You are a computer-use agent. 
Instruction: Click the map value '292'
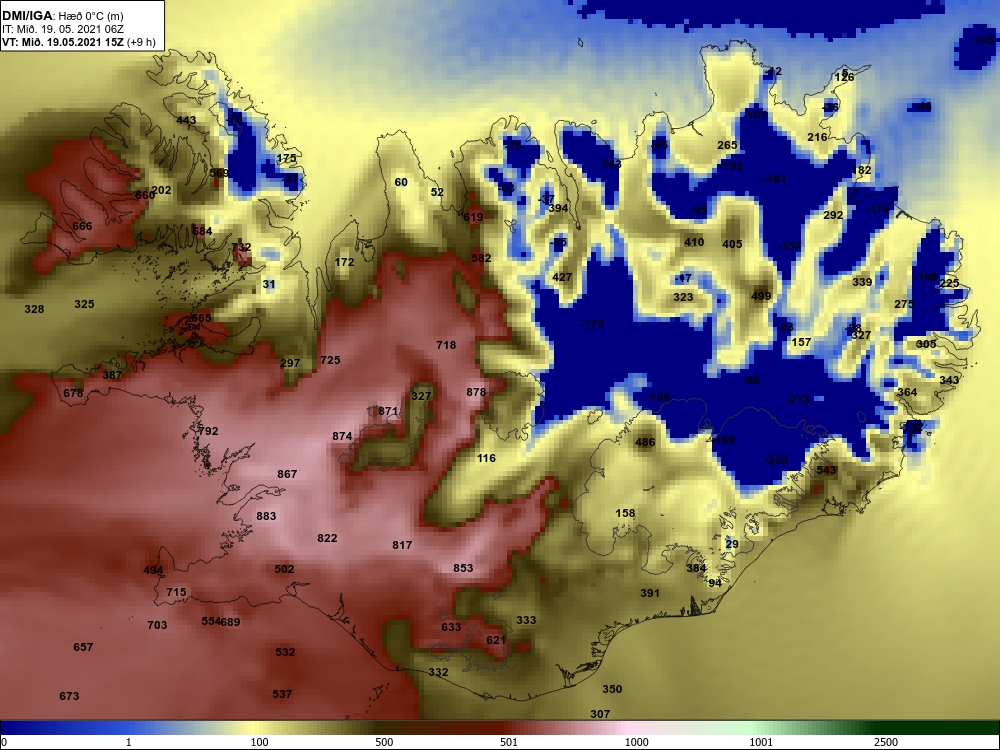pos(834,215)
